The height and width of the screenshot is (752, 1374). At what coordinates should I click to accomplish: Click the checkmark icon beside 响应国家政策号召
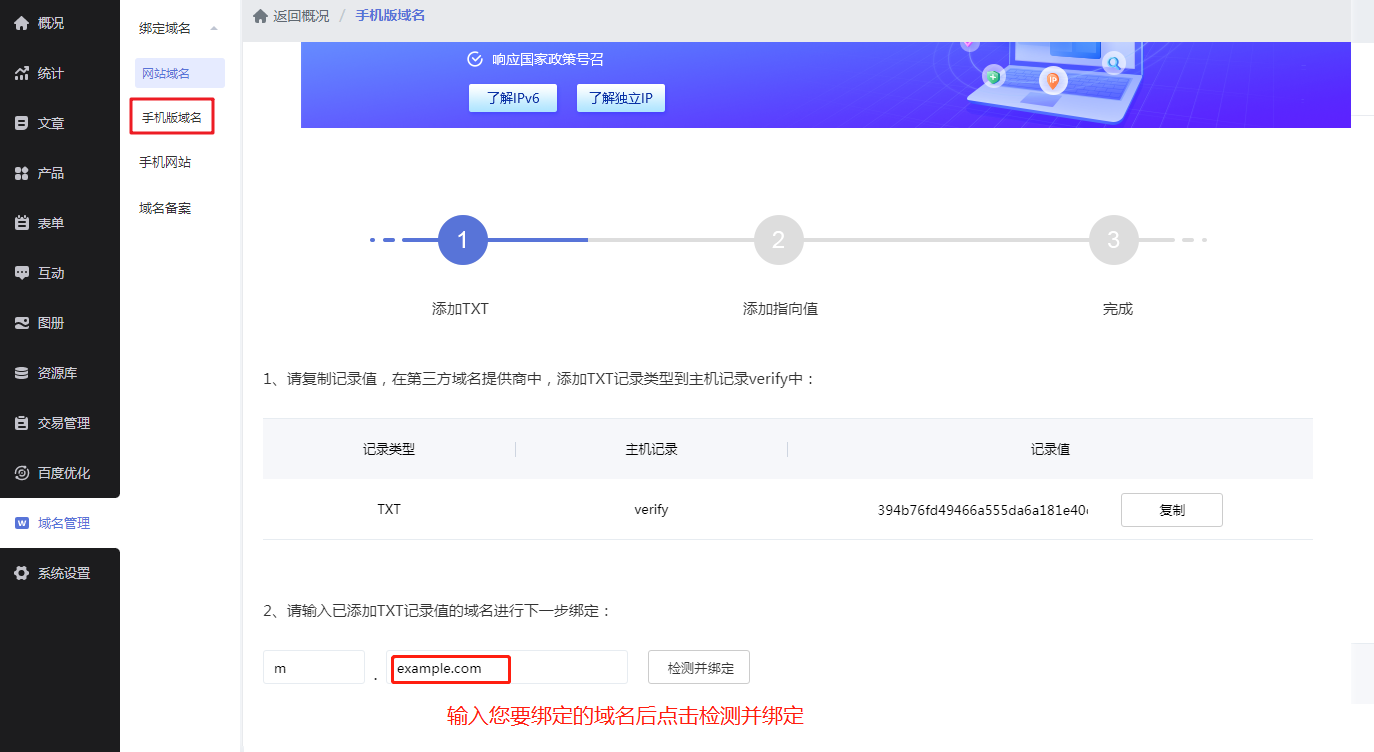[x=475, y=59]
